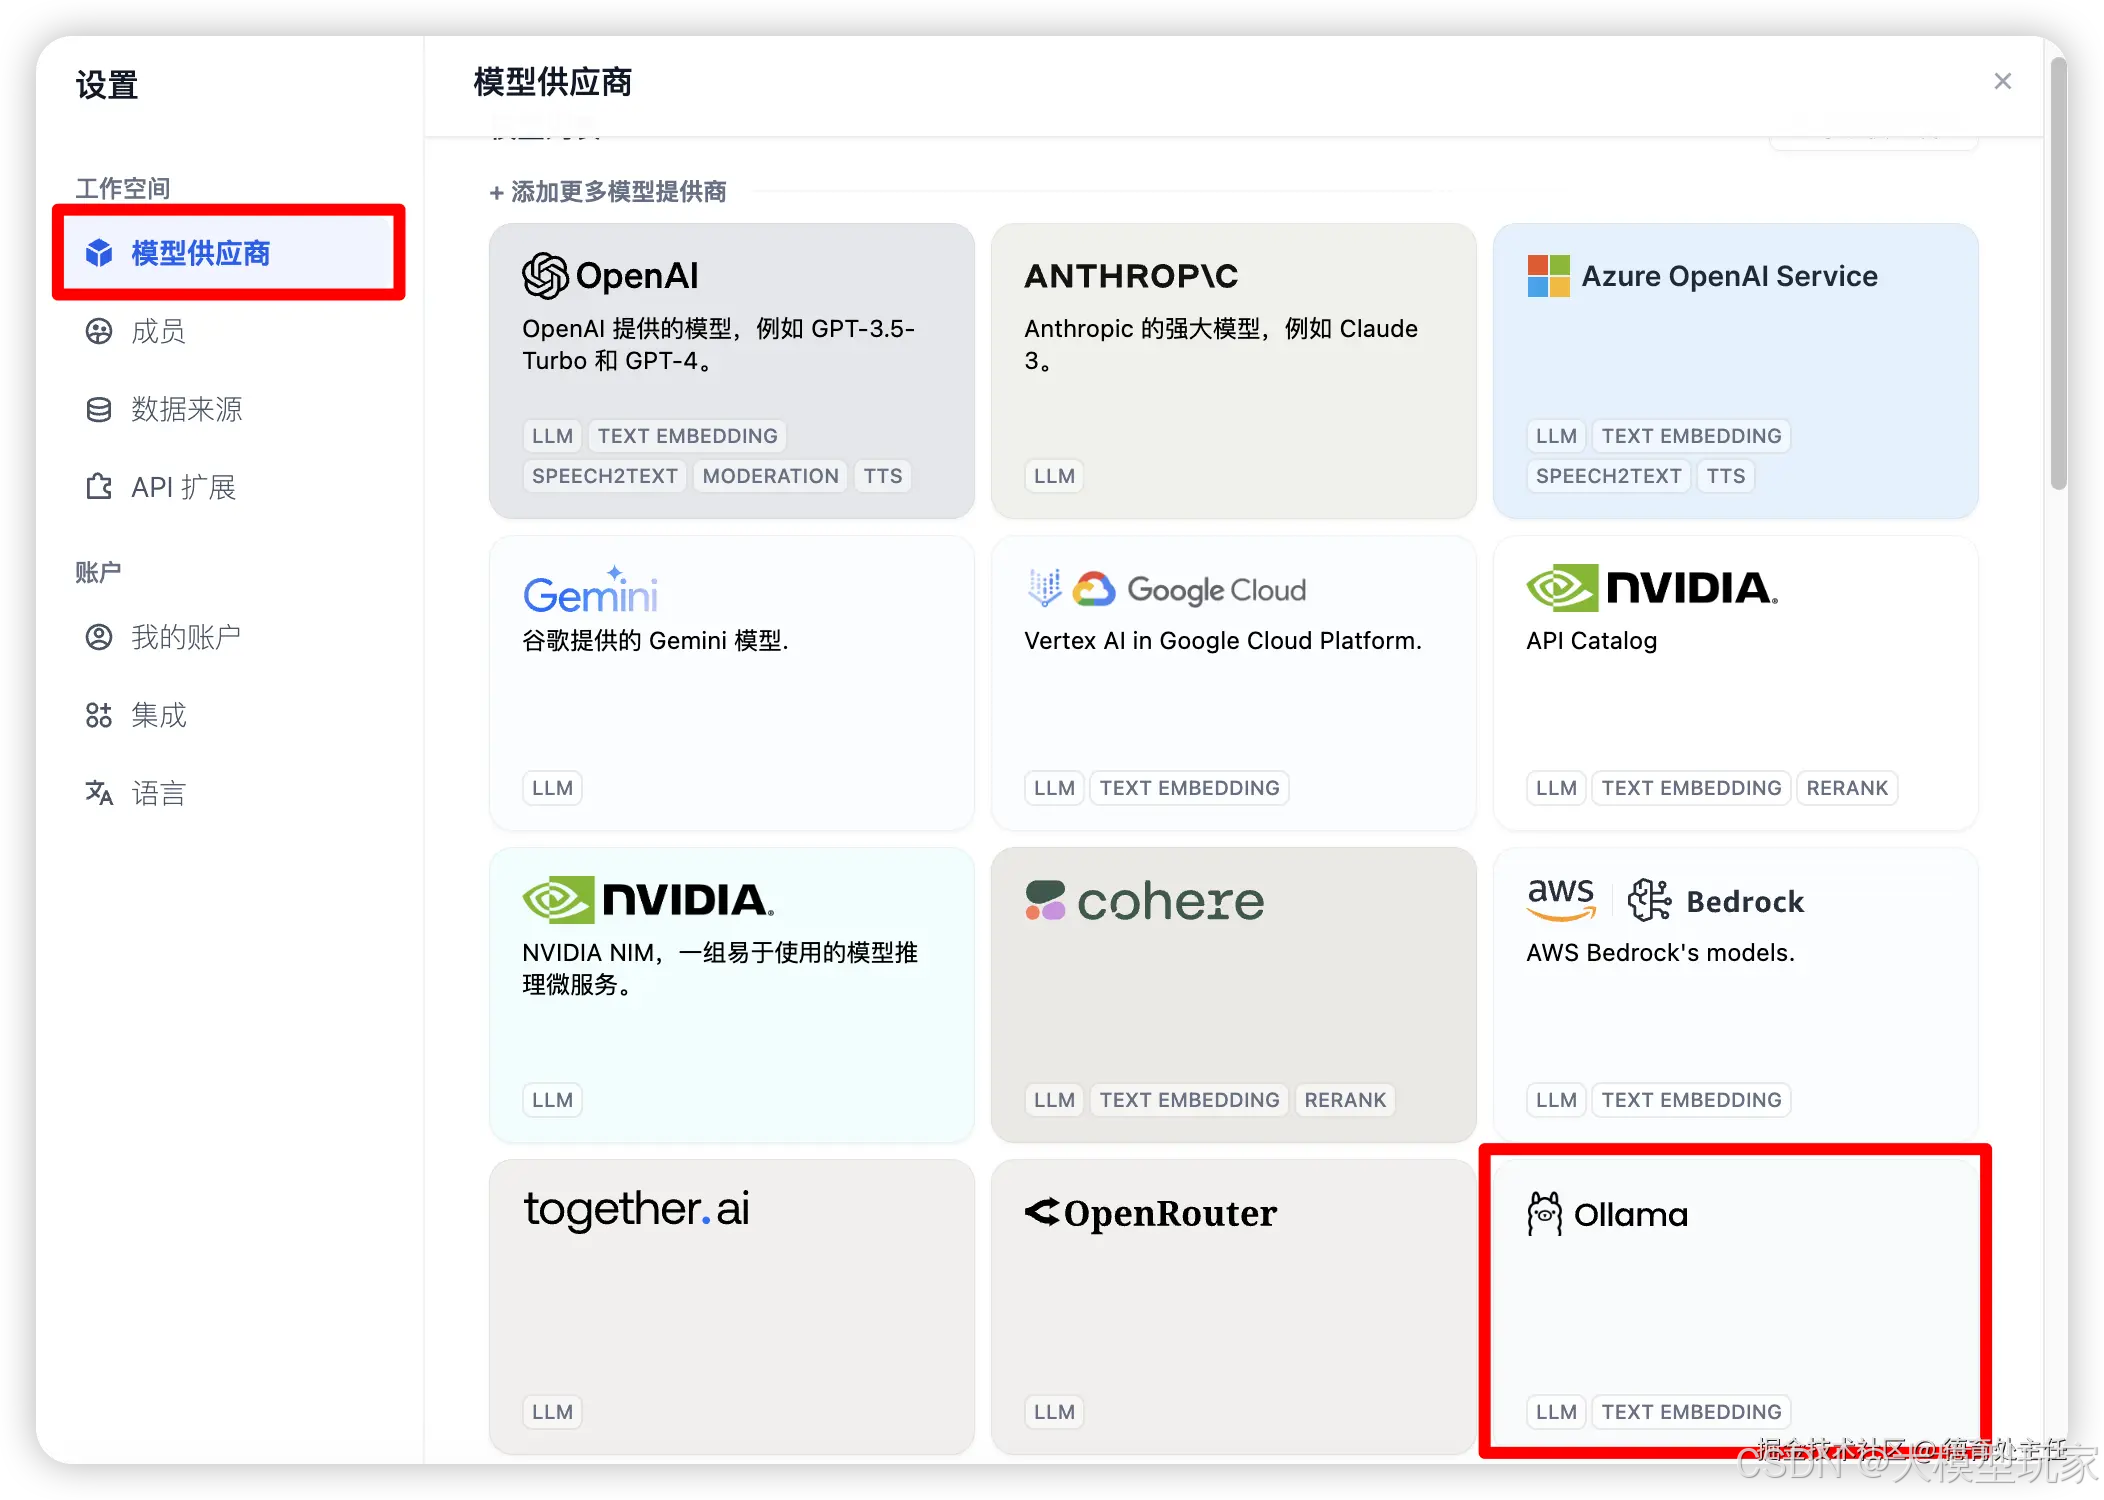The image size is (2104, 1500).
Task: Open the 集成 (integrations) section
Action: [158, 715]
